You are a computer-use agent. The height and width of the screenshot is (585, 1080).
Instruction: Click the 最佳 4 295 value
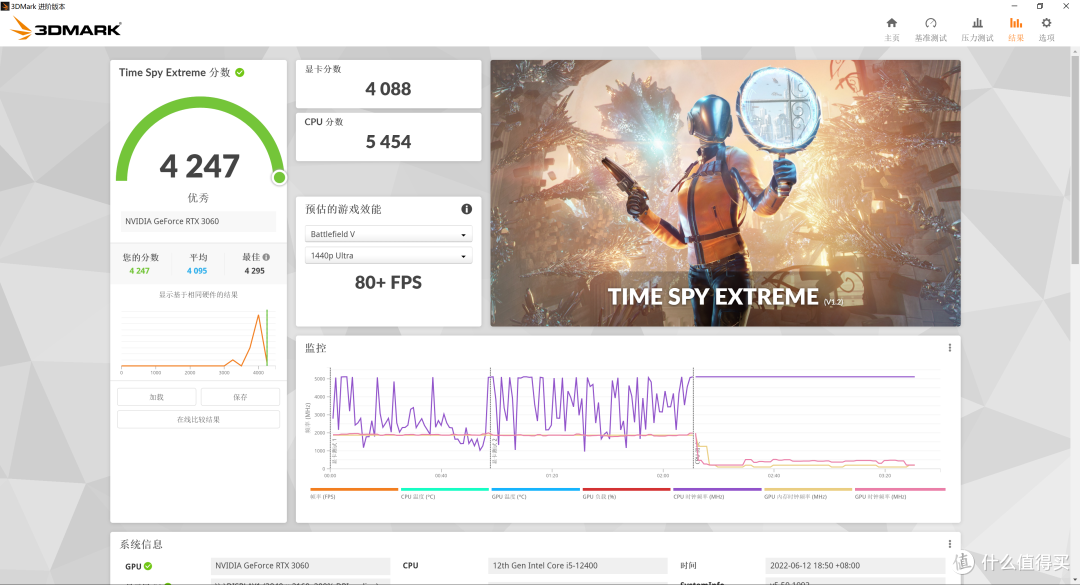(x=254, y=271)
